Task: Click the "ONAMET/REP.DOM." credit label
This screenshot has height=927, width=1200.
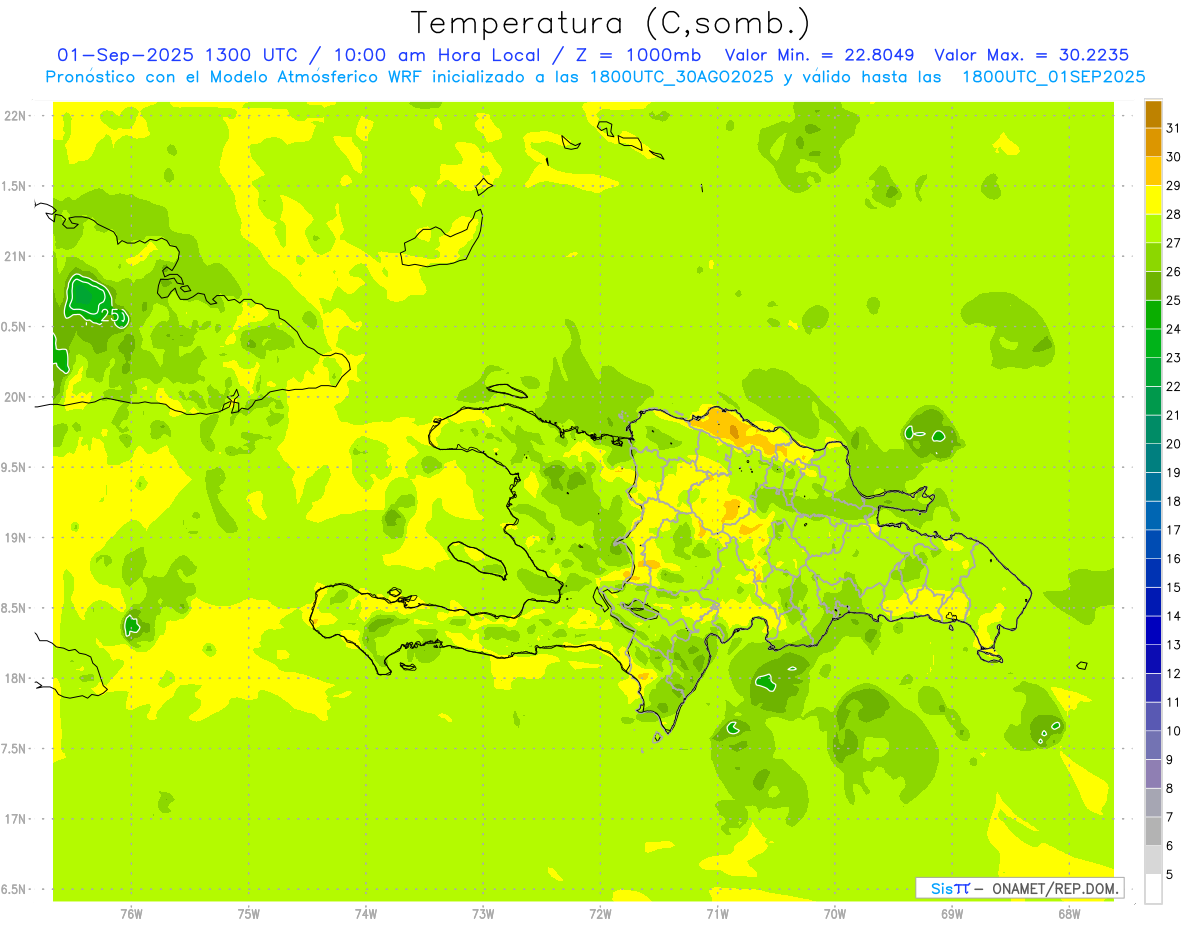Action: point(1055,888)
